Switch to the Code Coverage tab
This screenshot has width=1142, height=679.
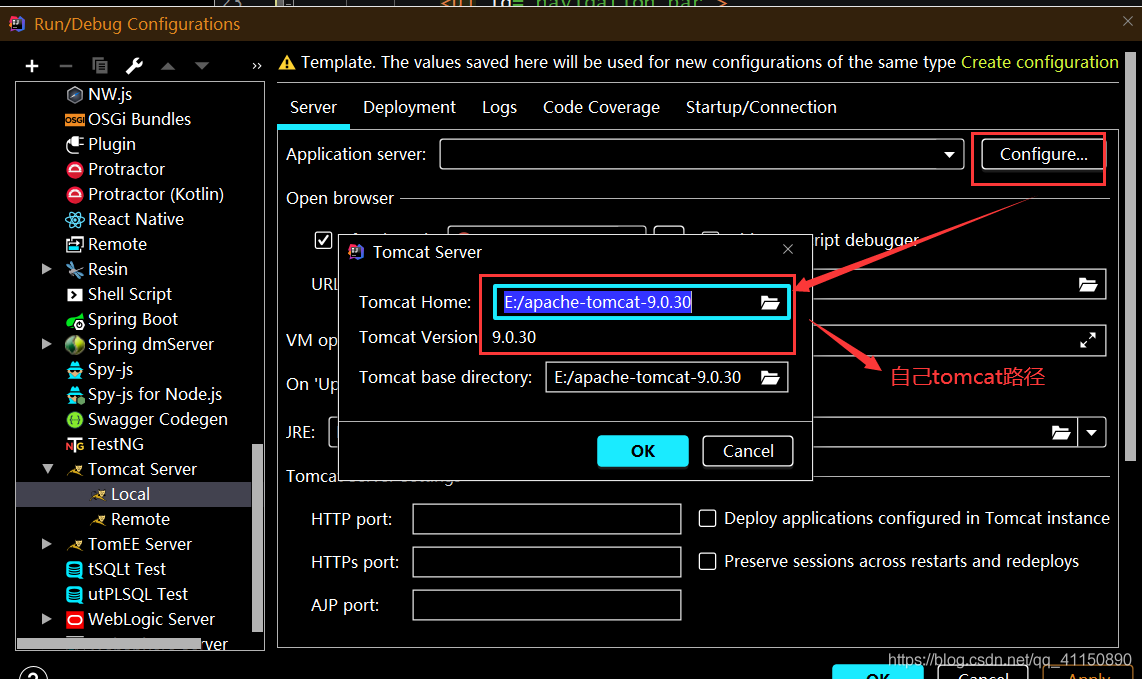point(602,108)
